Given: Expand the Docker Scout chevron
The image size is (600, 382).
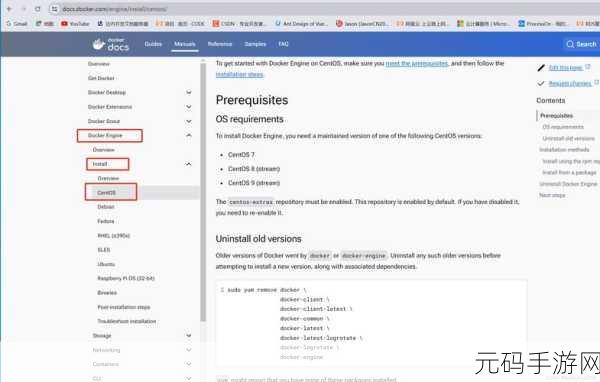Looking at the screenshot, I should [189, 121].
